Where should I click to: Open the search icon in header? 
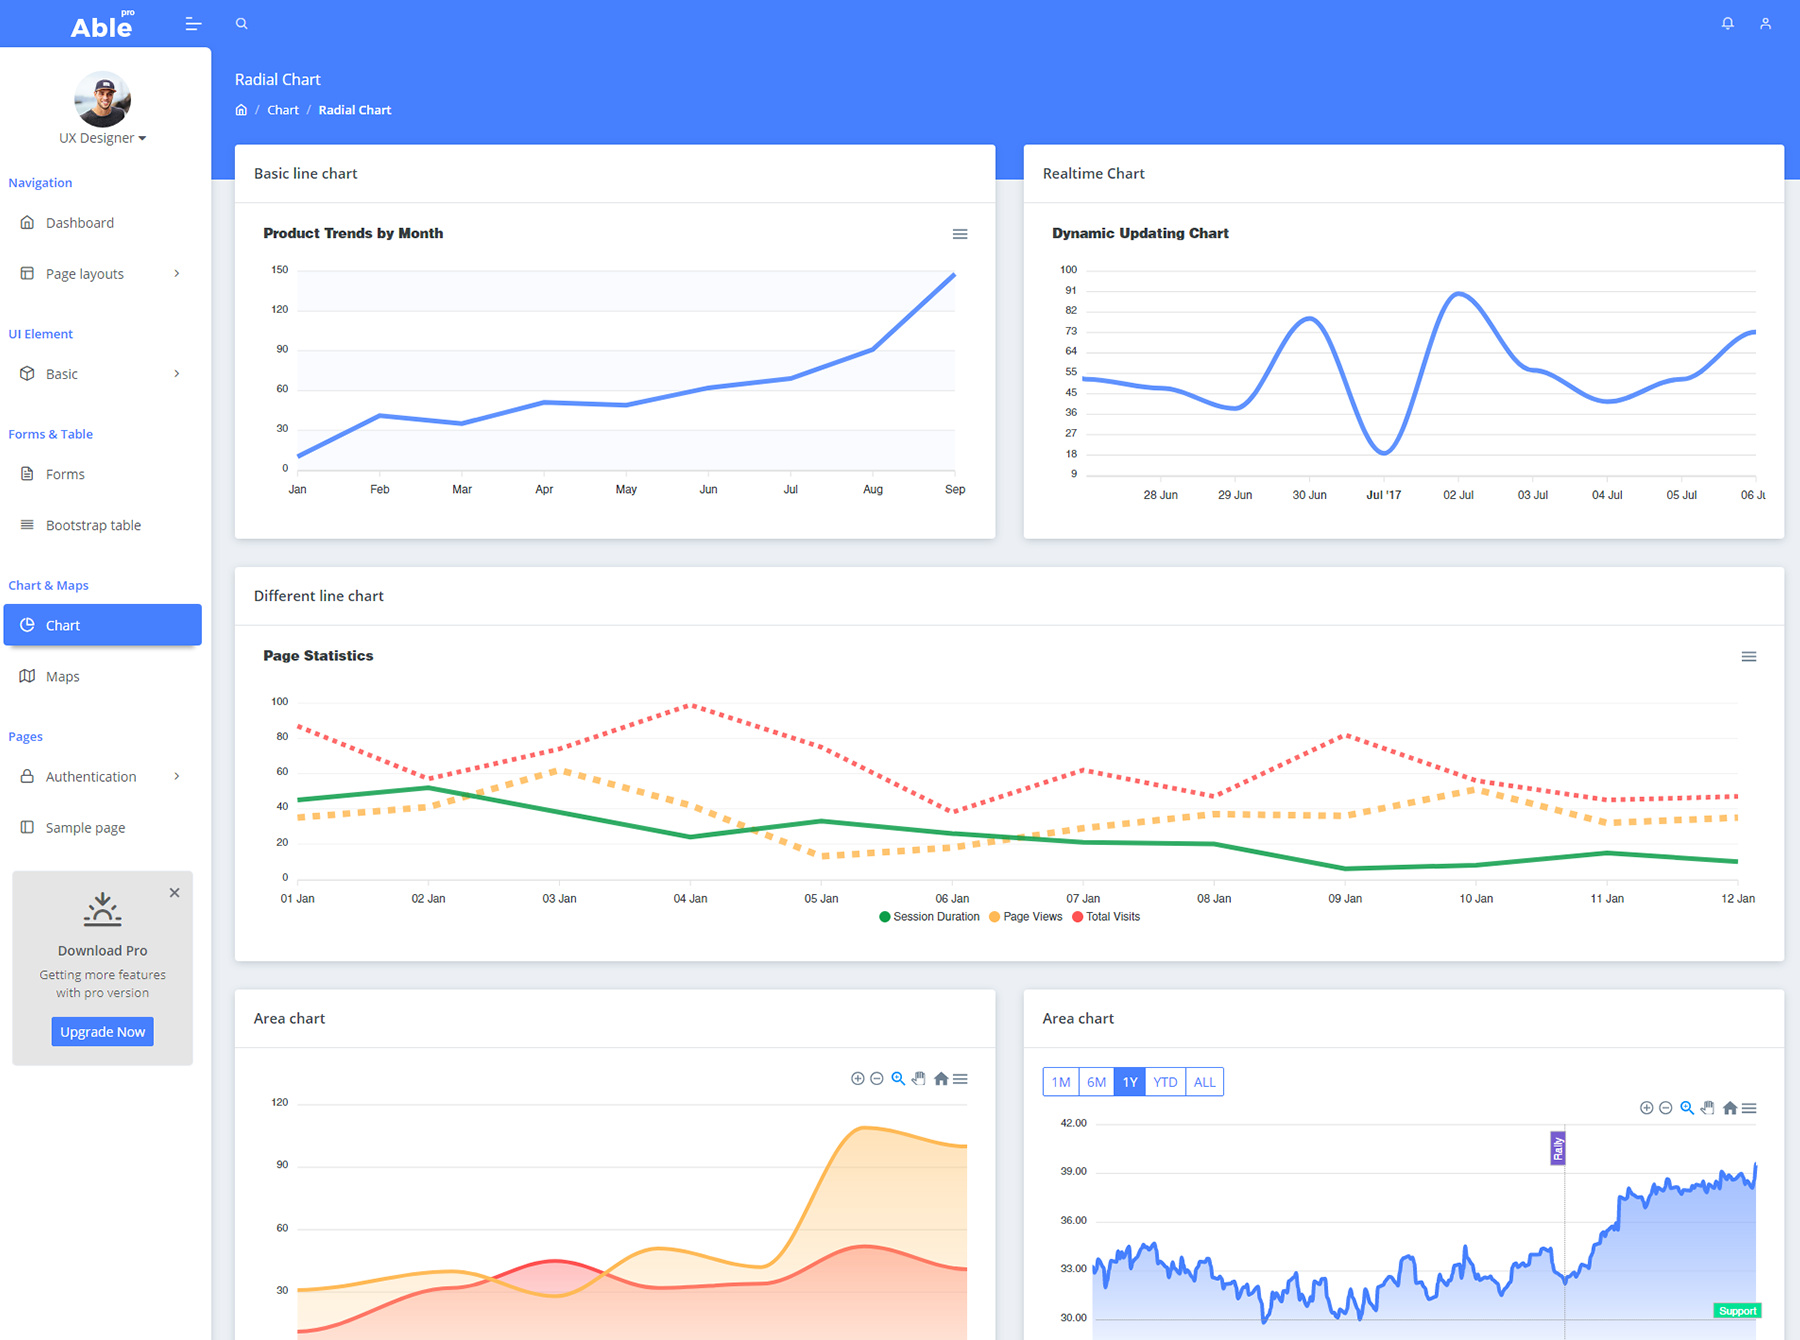tap(241, 24)
